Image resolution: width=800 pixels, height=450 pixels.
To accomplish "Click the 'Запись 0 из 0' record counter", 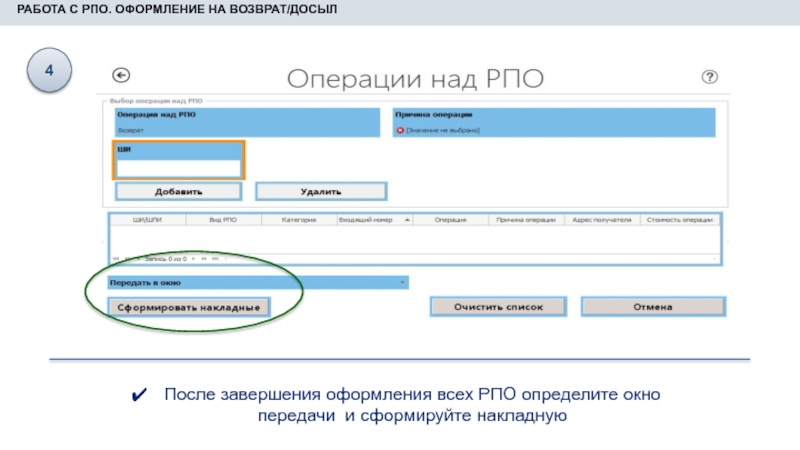I will point(165,259).
